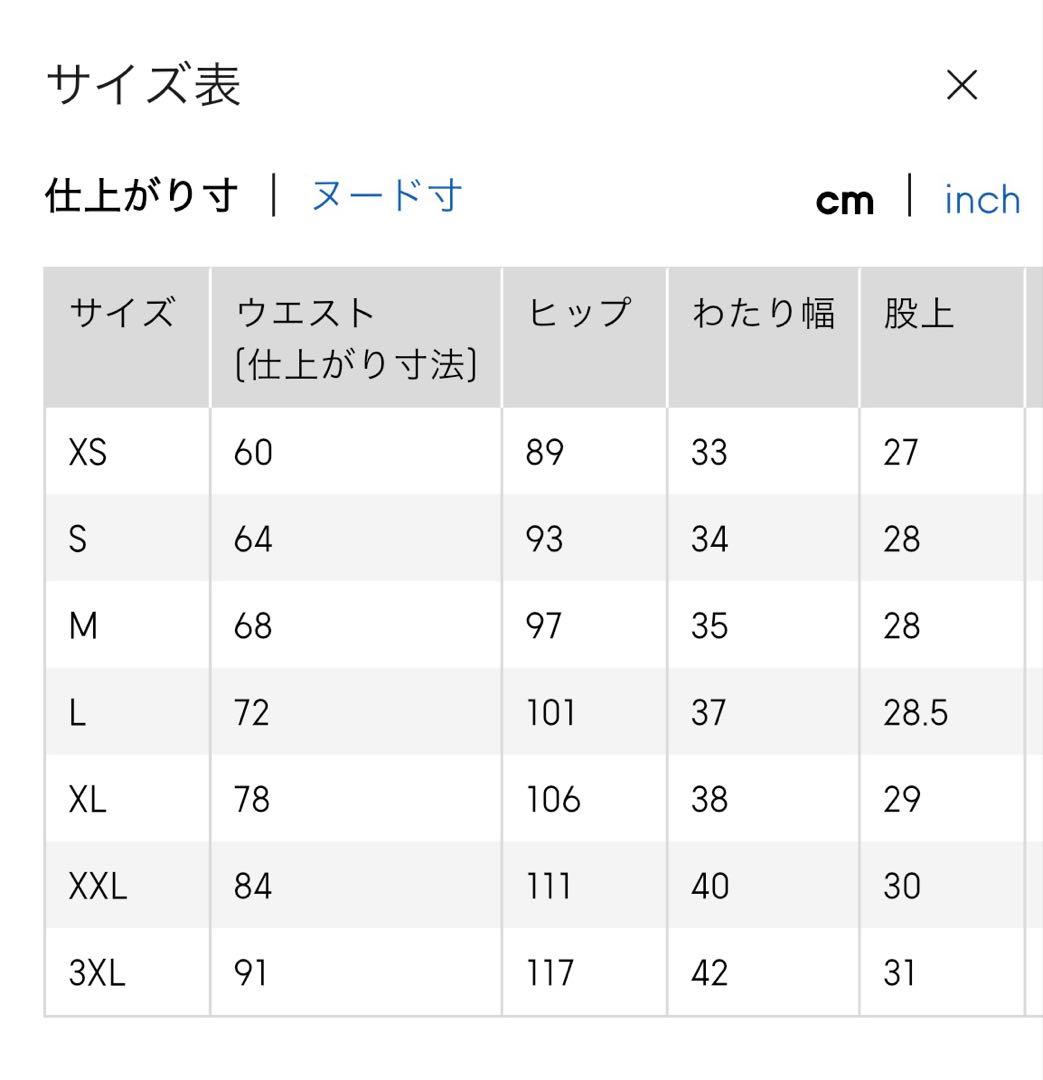Select the XXL size row label
This screenshot has width=1043, height=1080.
[98, 886]
